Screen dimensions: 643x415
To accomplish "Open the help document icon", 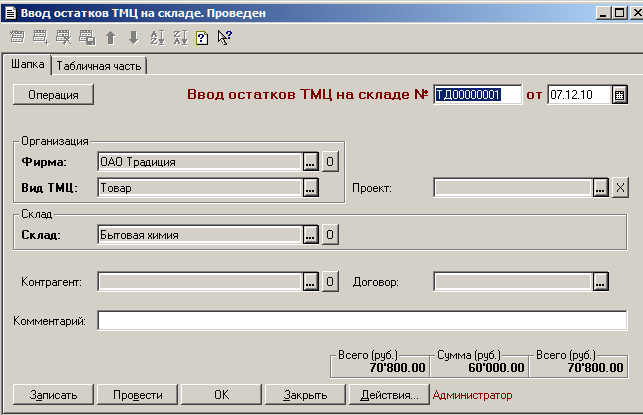I will point(202,38).
